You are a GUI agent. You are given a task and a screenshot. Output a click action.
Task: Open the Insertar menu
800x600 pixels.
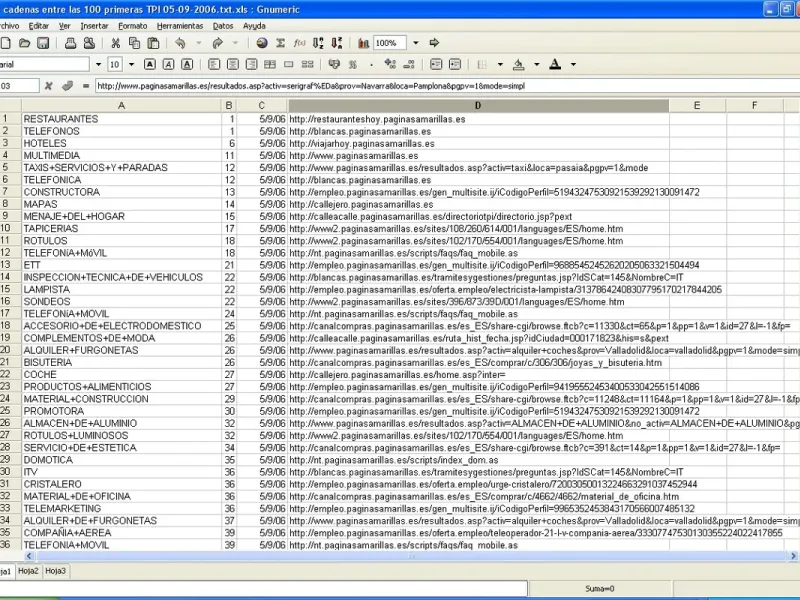coord(94,26)
